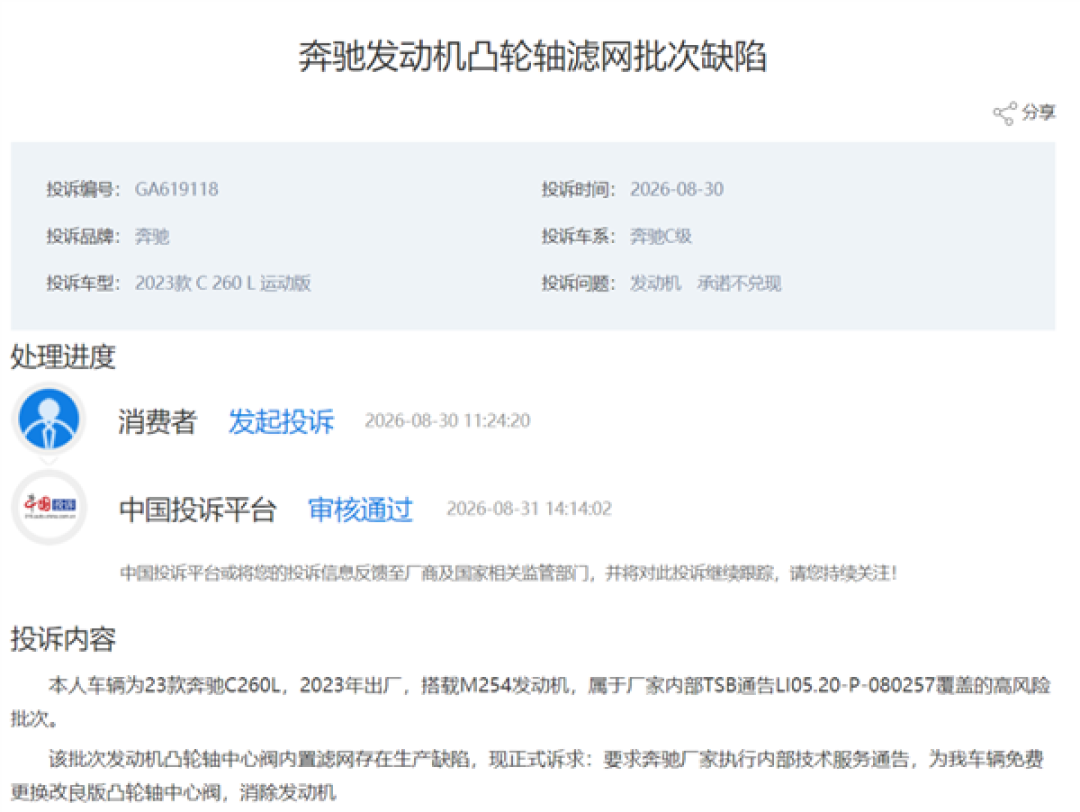Viewport: 1080px width, 812px height.
Task: Click the share icon
Action: [1004, 113]
